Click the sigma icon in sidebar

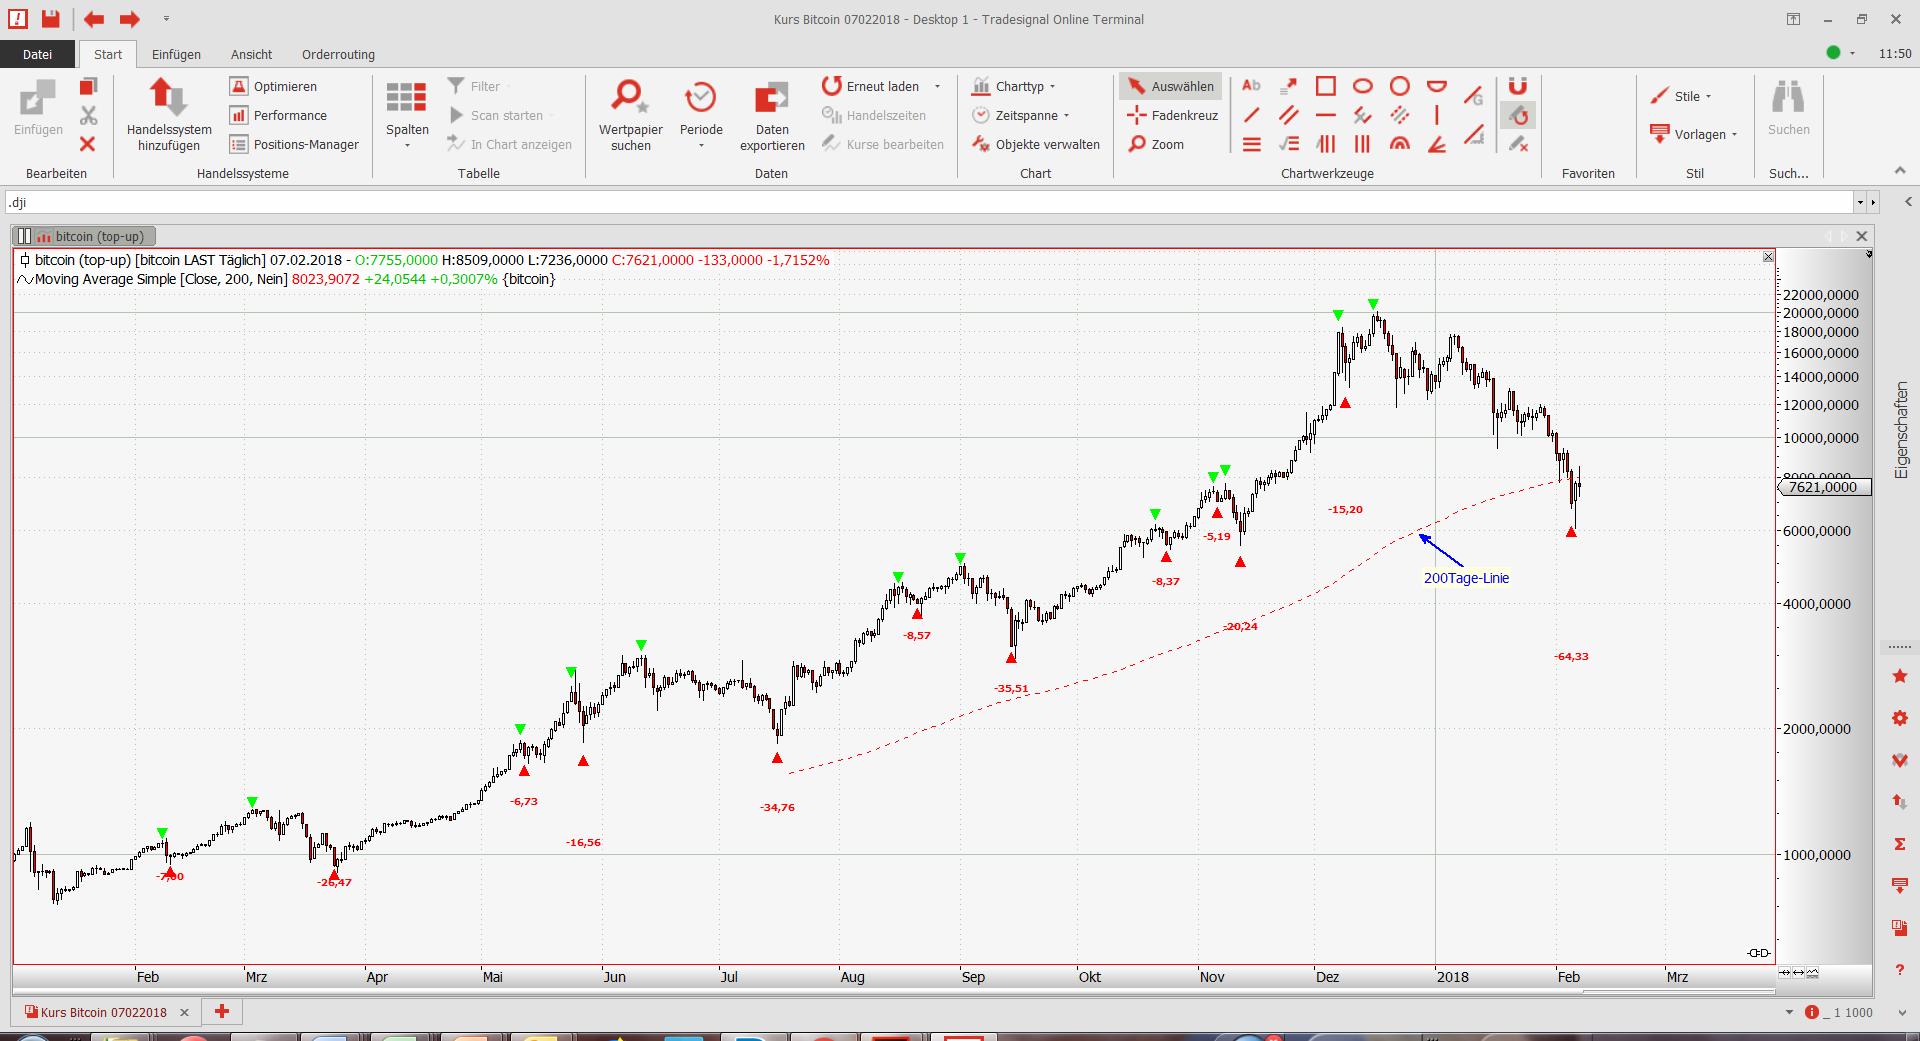[1900, 844]
